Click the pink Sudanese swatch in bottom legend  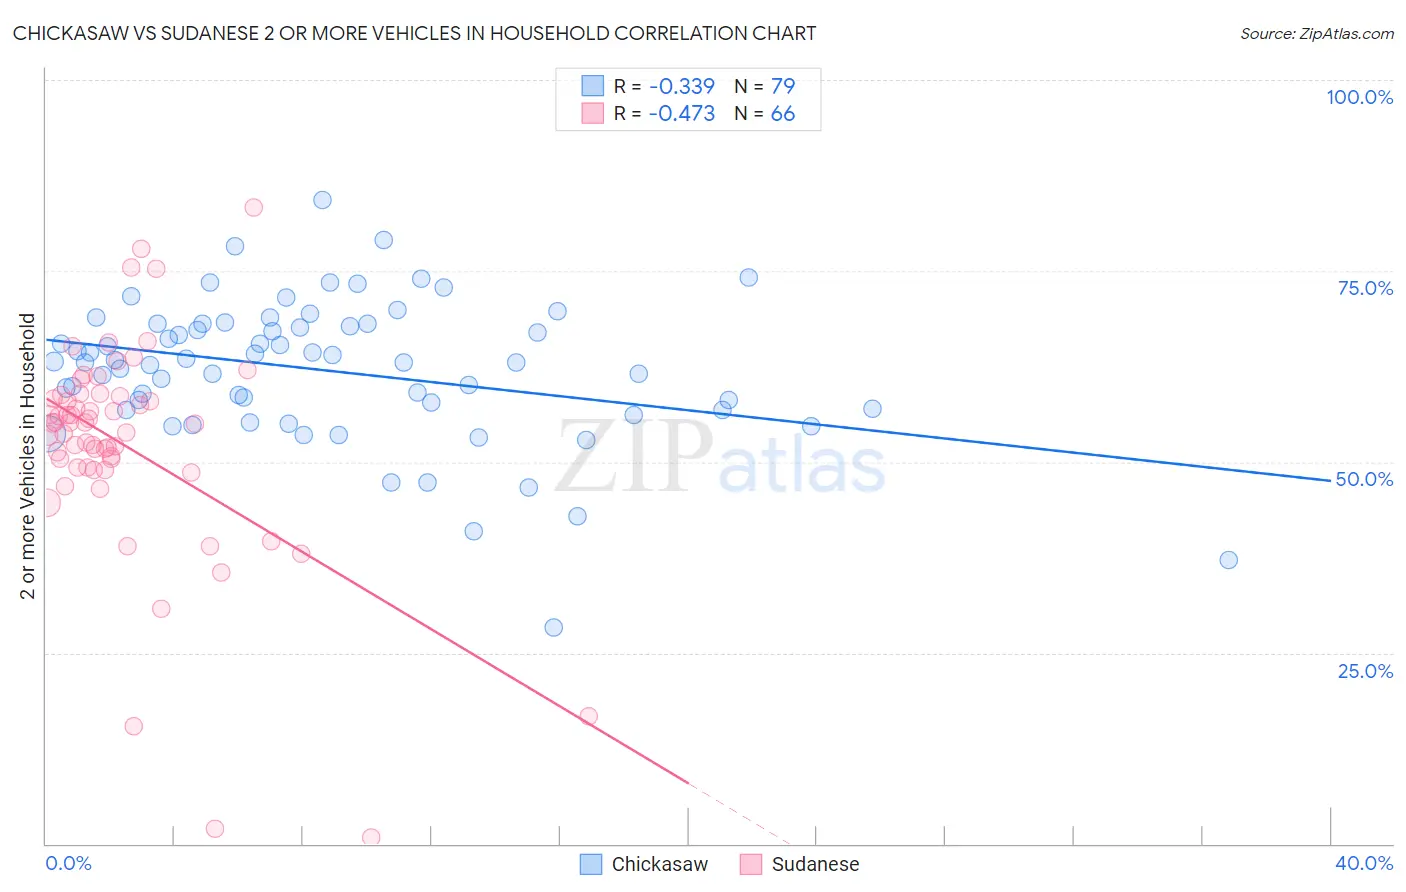coord(751,864)
